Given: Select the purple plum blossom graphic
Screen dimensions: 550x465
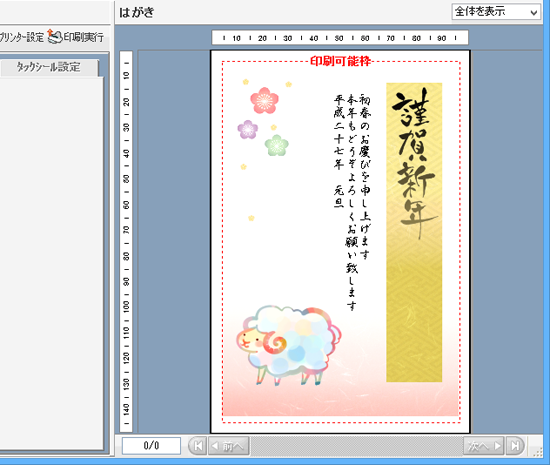Looking at the screenshot, I should pyautogui.click(x=248, y=129).
